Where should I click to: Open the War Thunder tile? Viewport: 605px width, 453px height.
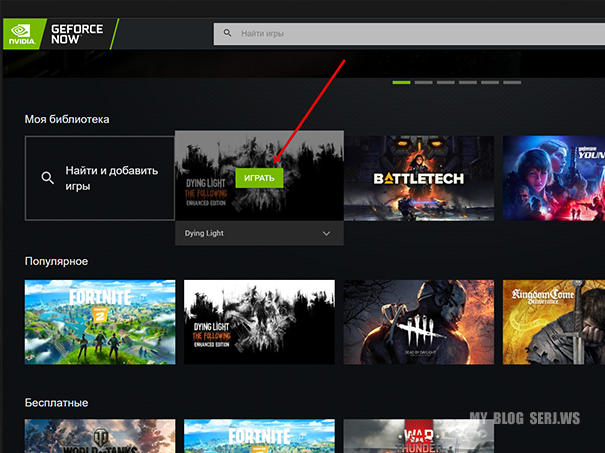click(x=418, y=437)
